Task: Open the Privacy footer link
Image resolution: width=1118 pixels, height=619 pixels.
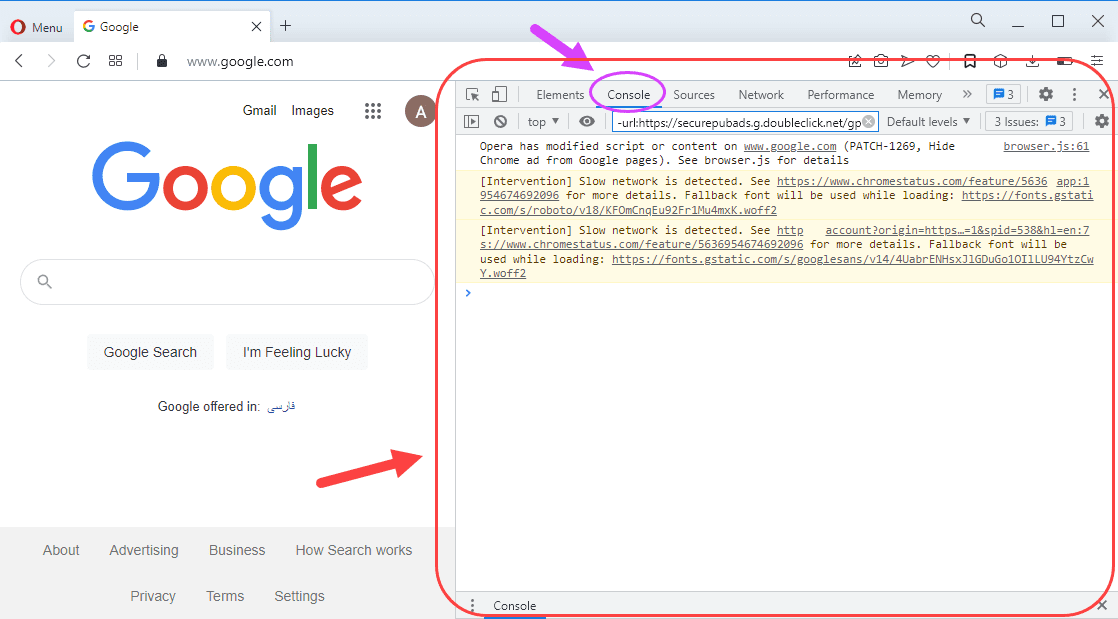Action: [x=153, y=596]
